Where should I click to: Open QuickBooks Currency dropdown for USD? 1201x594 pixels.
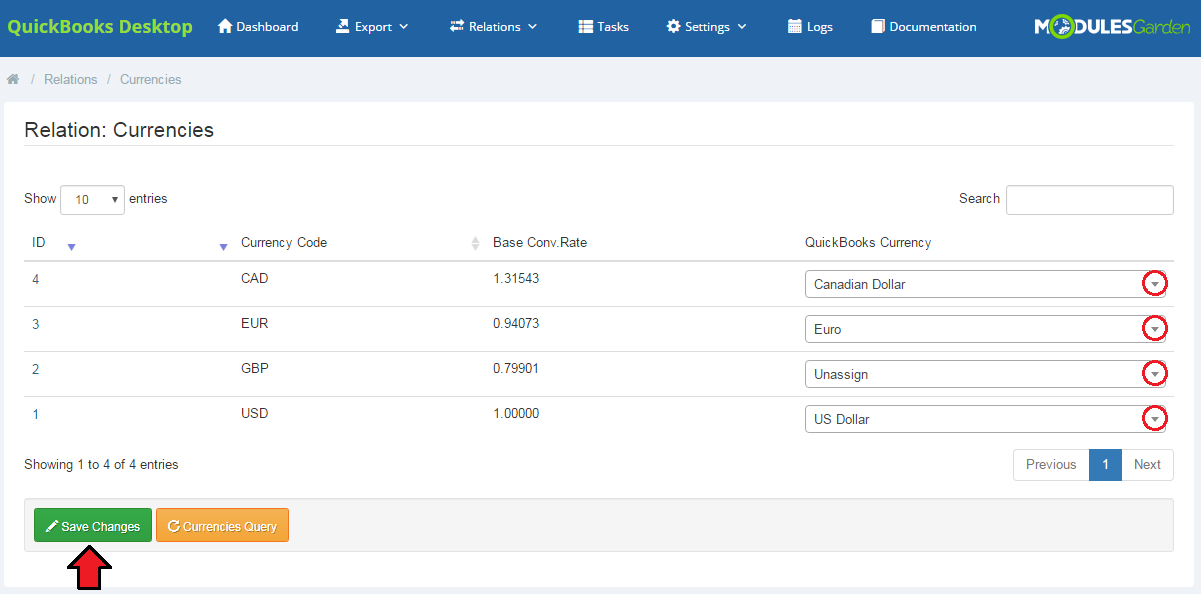pos(986,419)
